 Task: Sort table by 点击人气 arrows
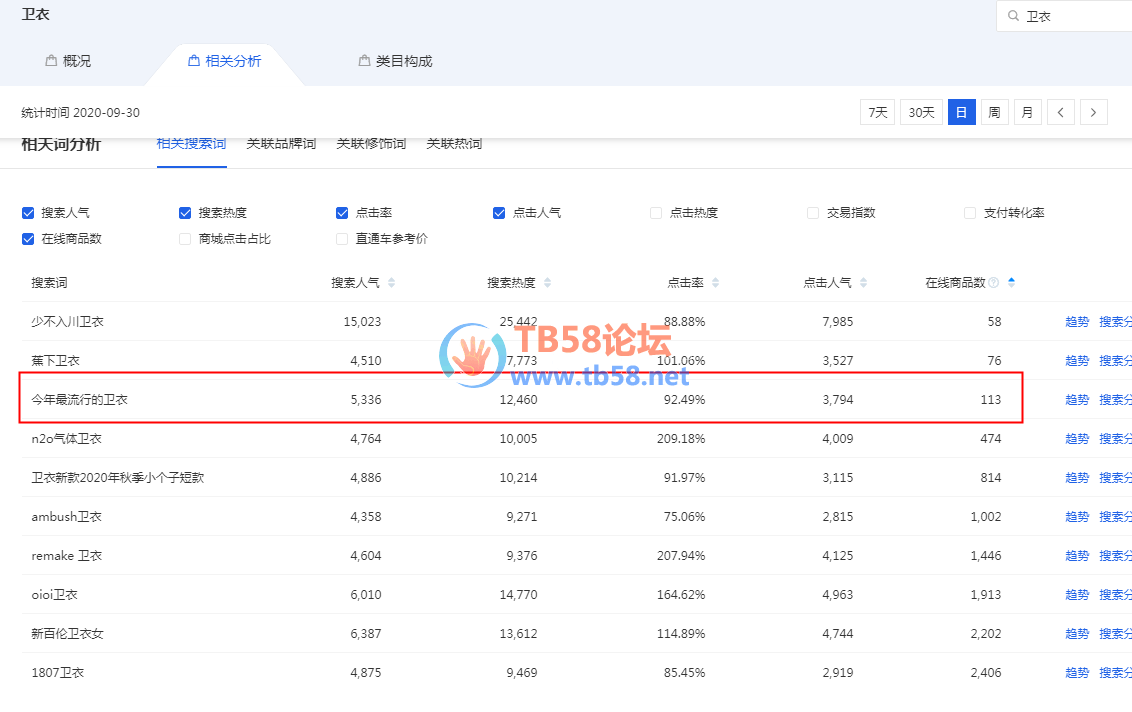pyautogui.click(x=863, y=282)
